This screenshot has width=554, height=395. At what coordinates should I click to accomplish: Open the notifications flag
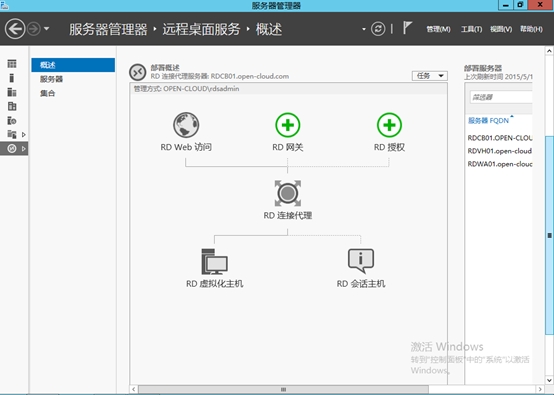(407, 28)
